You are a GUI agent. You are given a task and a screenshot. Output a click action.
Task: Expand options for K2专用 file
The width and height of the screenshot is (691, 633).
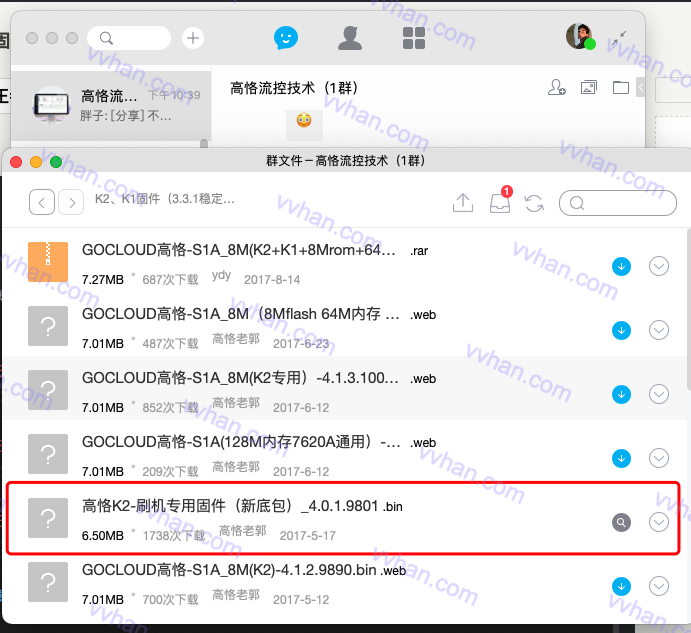[659, 394]
